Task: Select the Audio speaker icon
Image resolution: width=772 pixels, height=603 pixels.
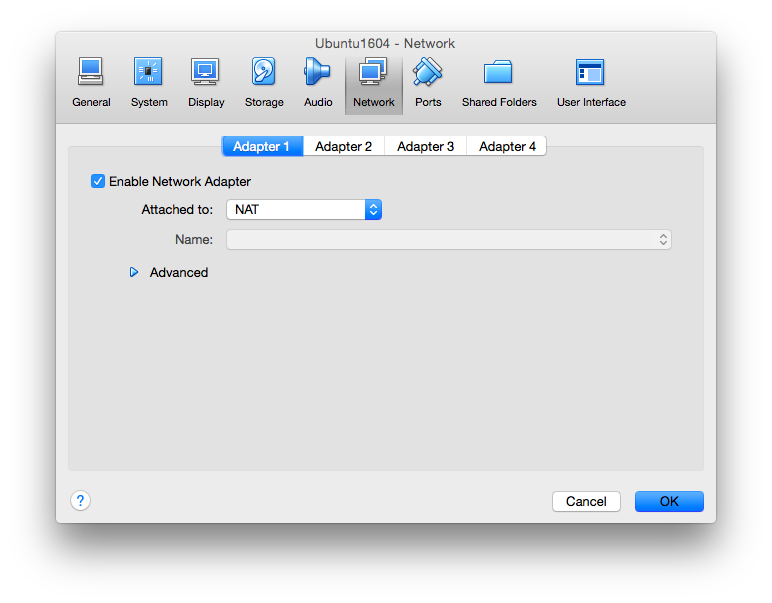Action: [318, 73]
